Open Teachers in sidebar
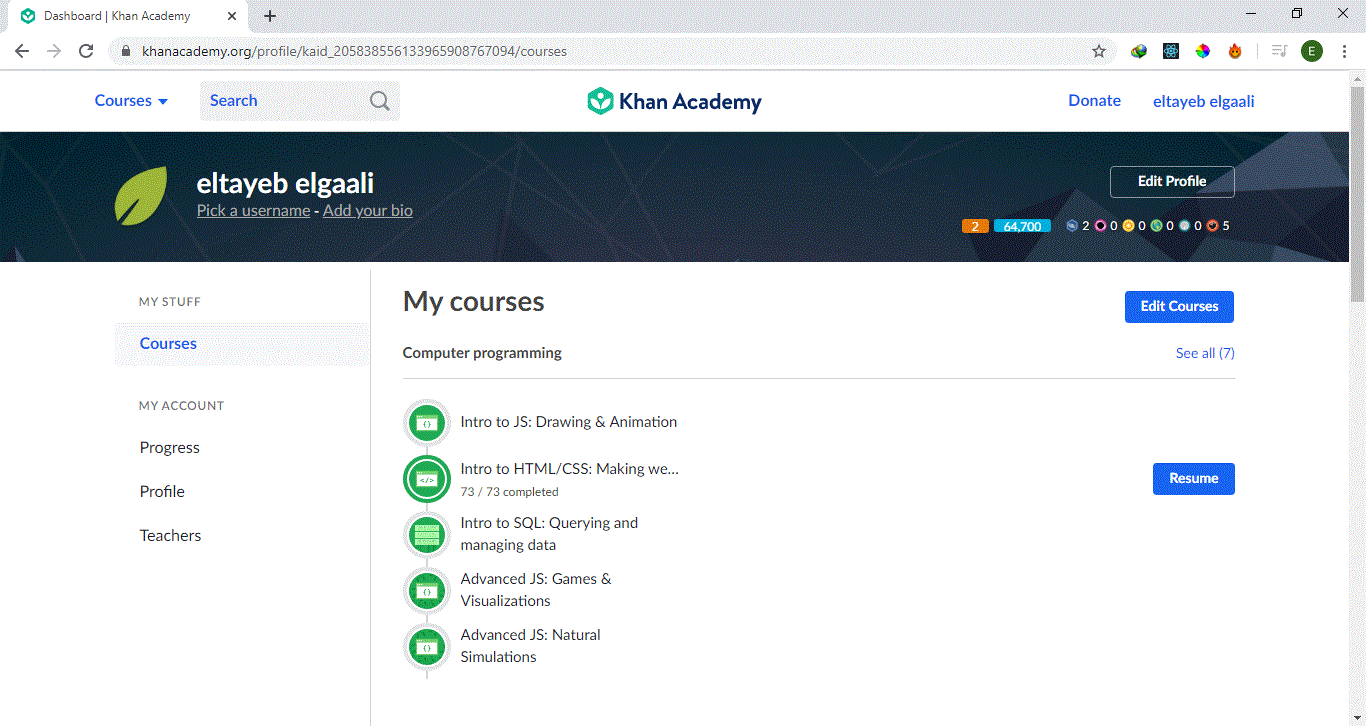This screenshot has height=726, width=1366. [170, 536]
